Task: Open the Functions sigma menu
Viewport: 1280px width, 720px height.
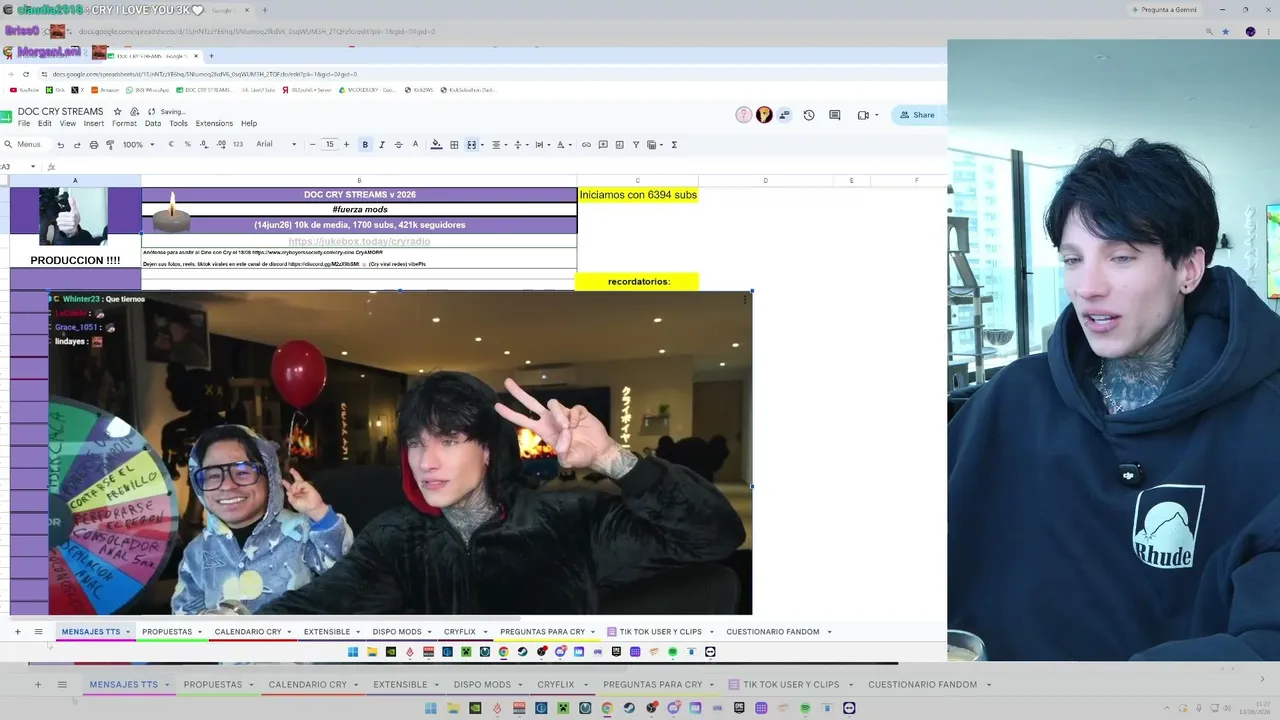Action: point(674,145)
